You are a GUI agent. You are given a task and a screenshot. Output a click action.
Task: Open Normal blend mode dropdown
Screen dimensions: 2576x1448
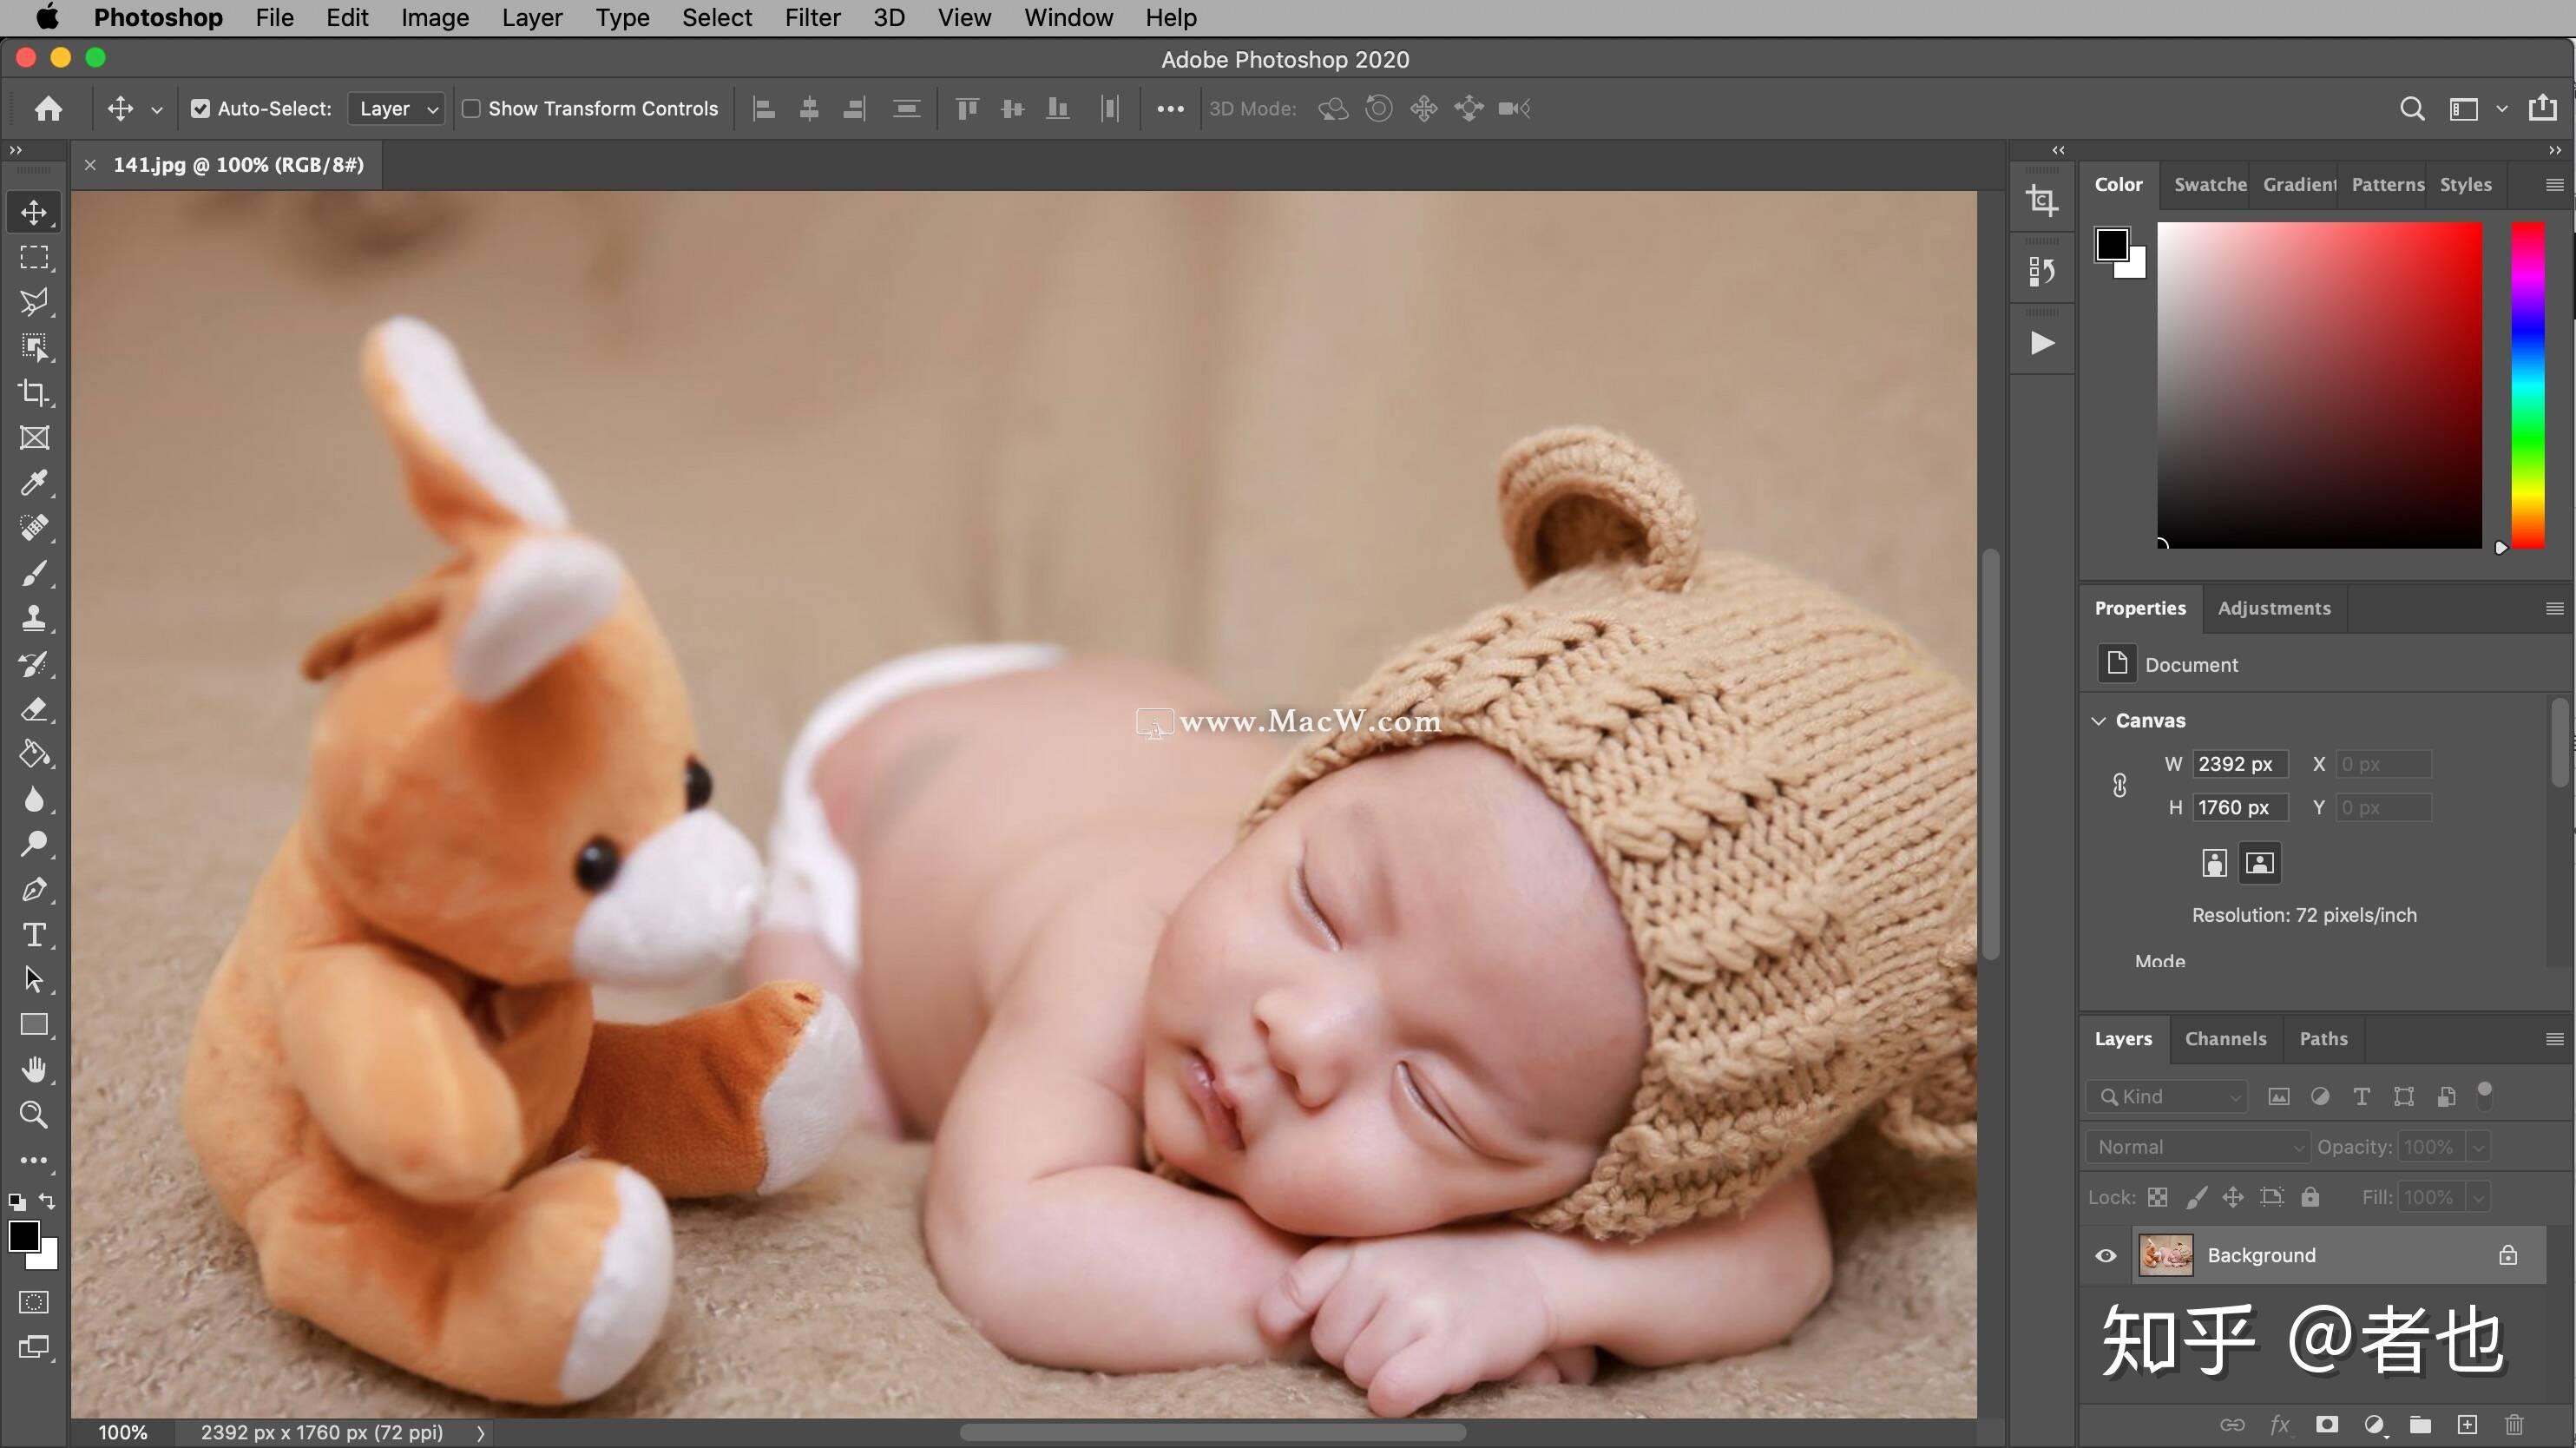pos(2198,1147)
